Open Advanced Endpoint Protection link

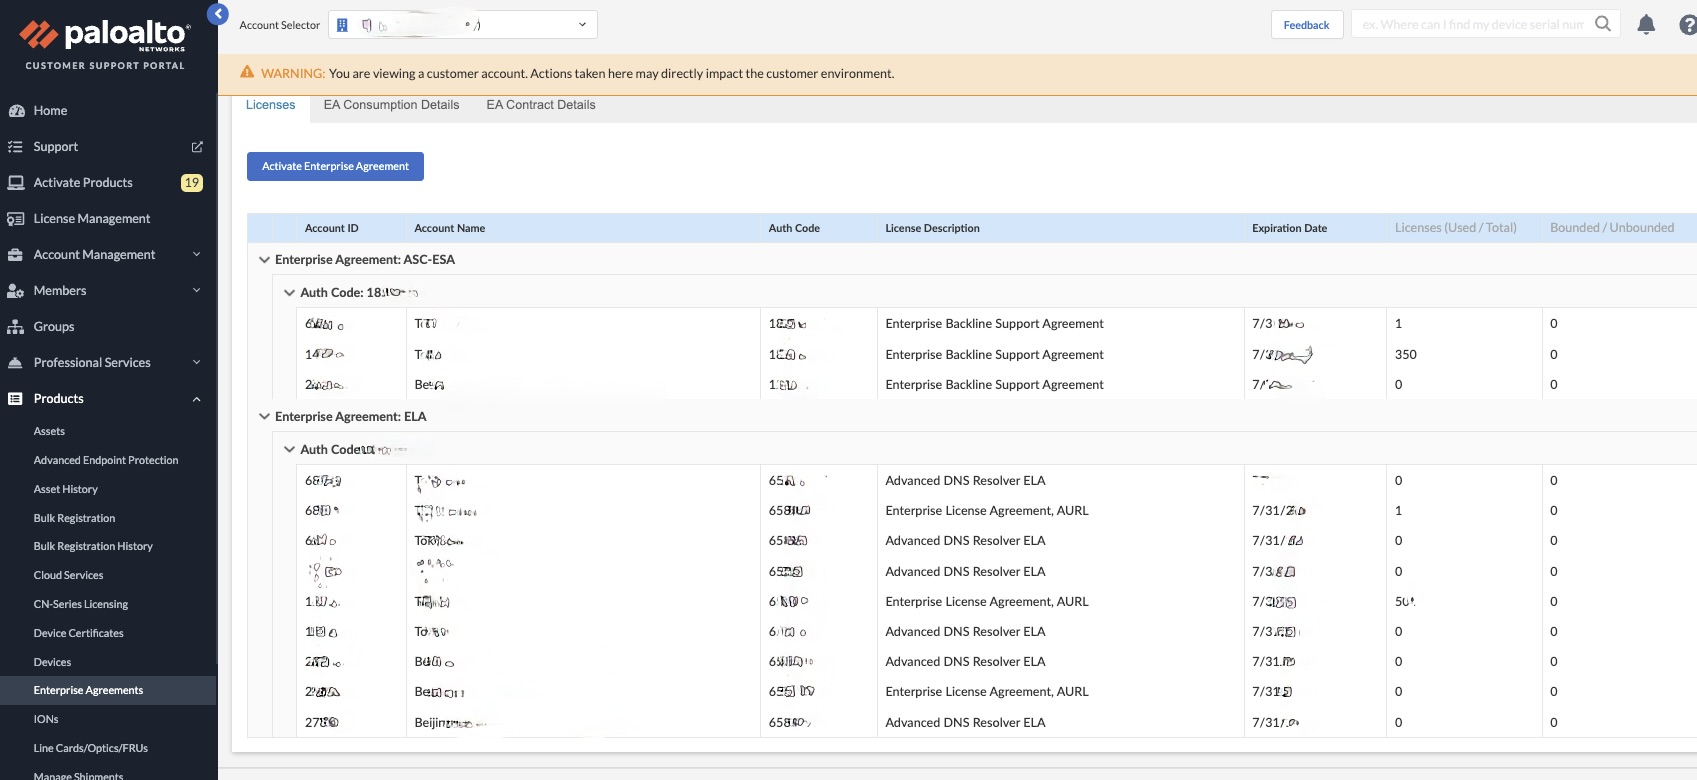click(x=106, y=461)
